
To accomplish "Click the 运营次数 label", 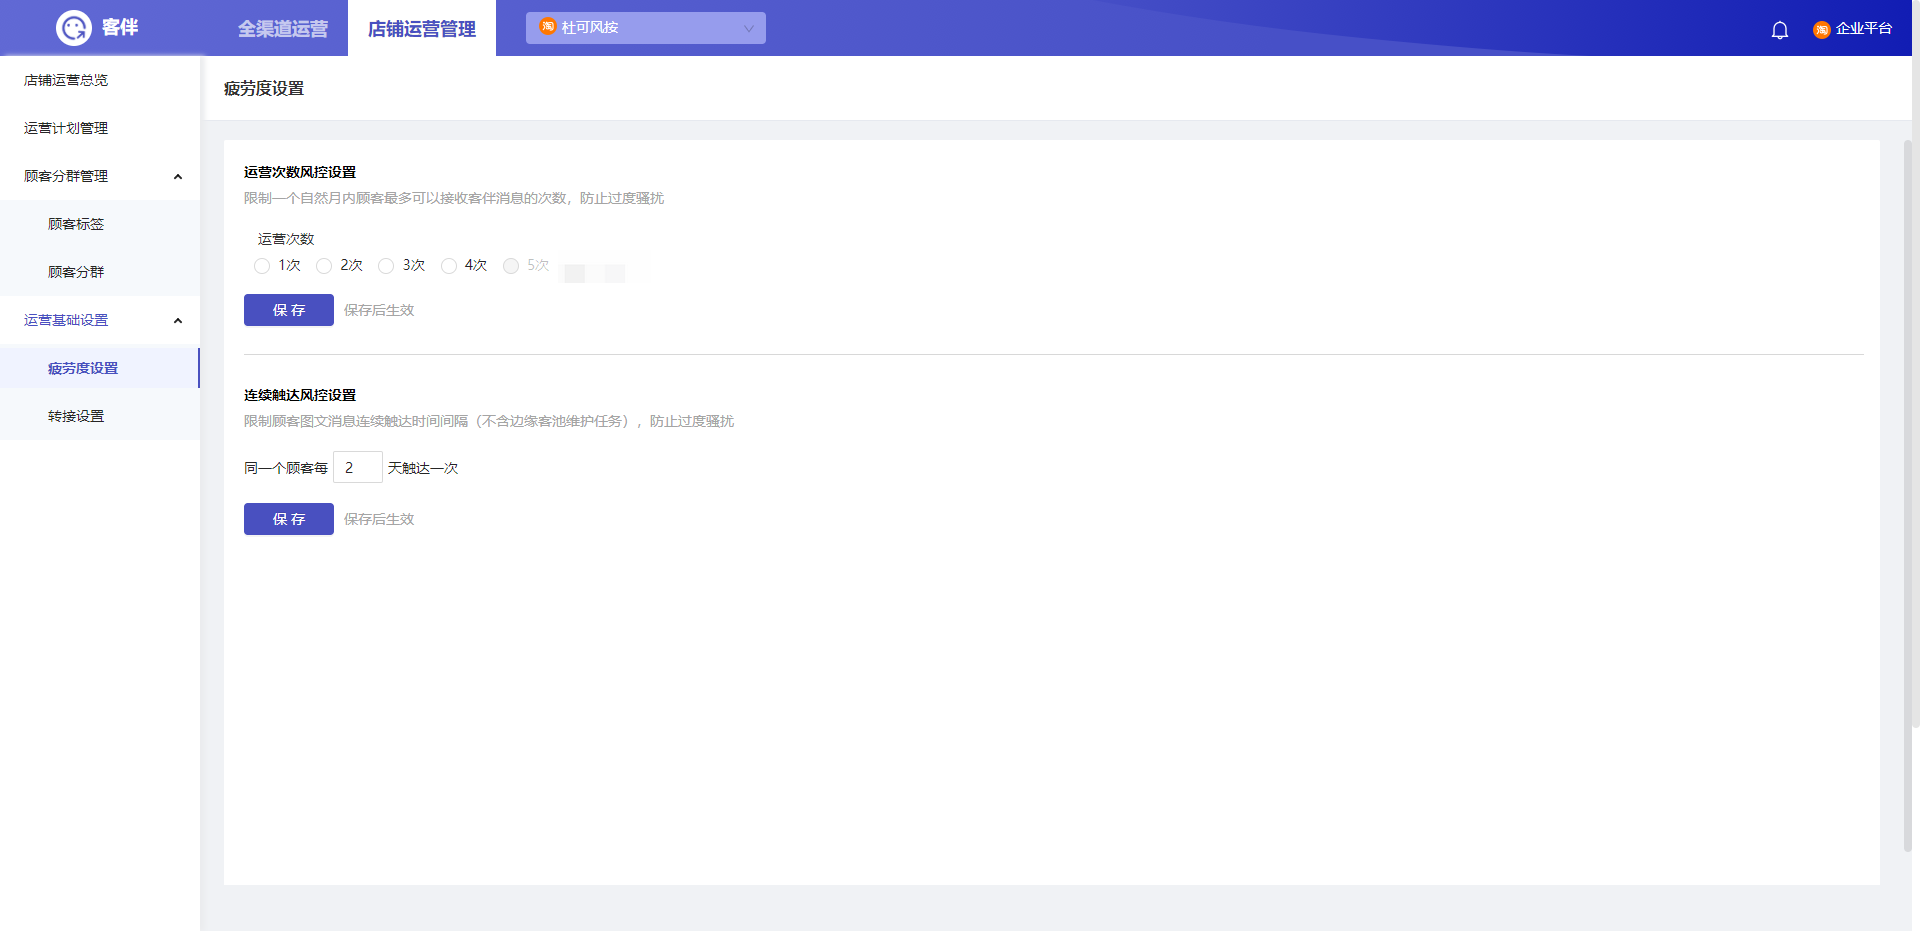I will (x=286, y=239).
